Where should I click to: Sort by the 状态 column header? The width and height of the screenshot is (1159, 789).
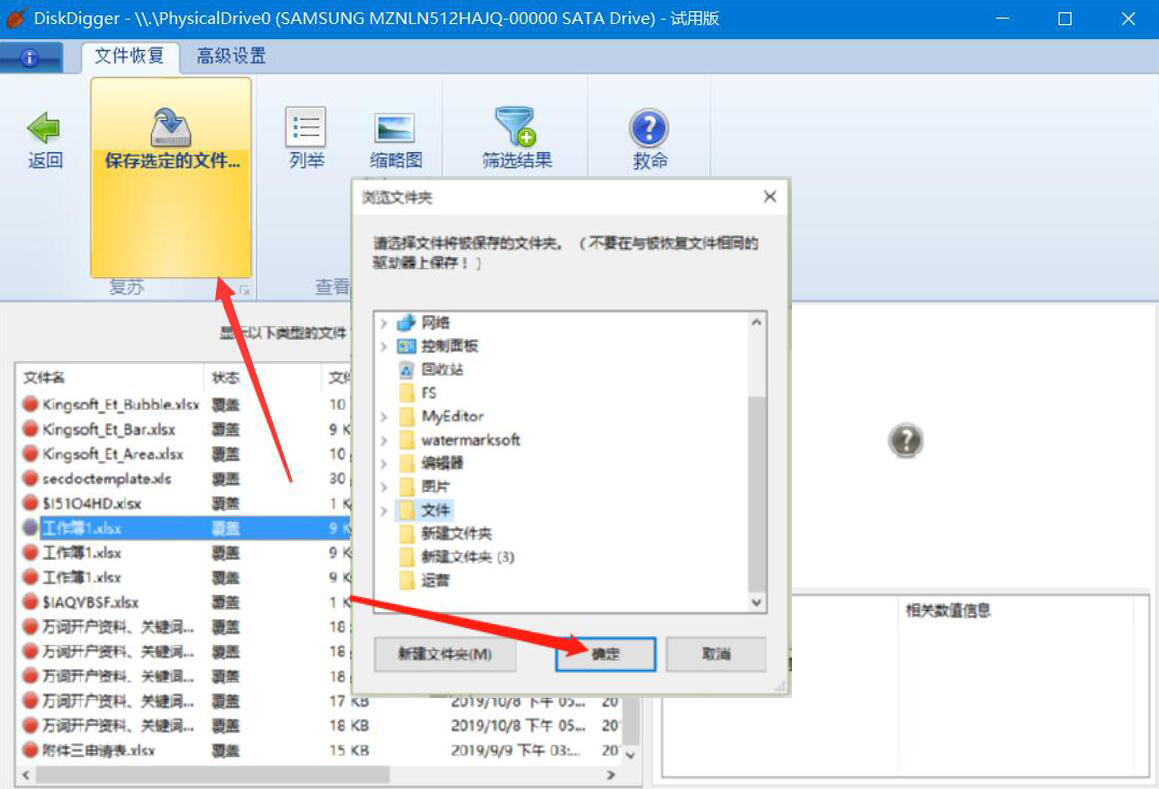point(262,377)
